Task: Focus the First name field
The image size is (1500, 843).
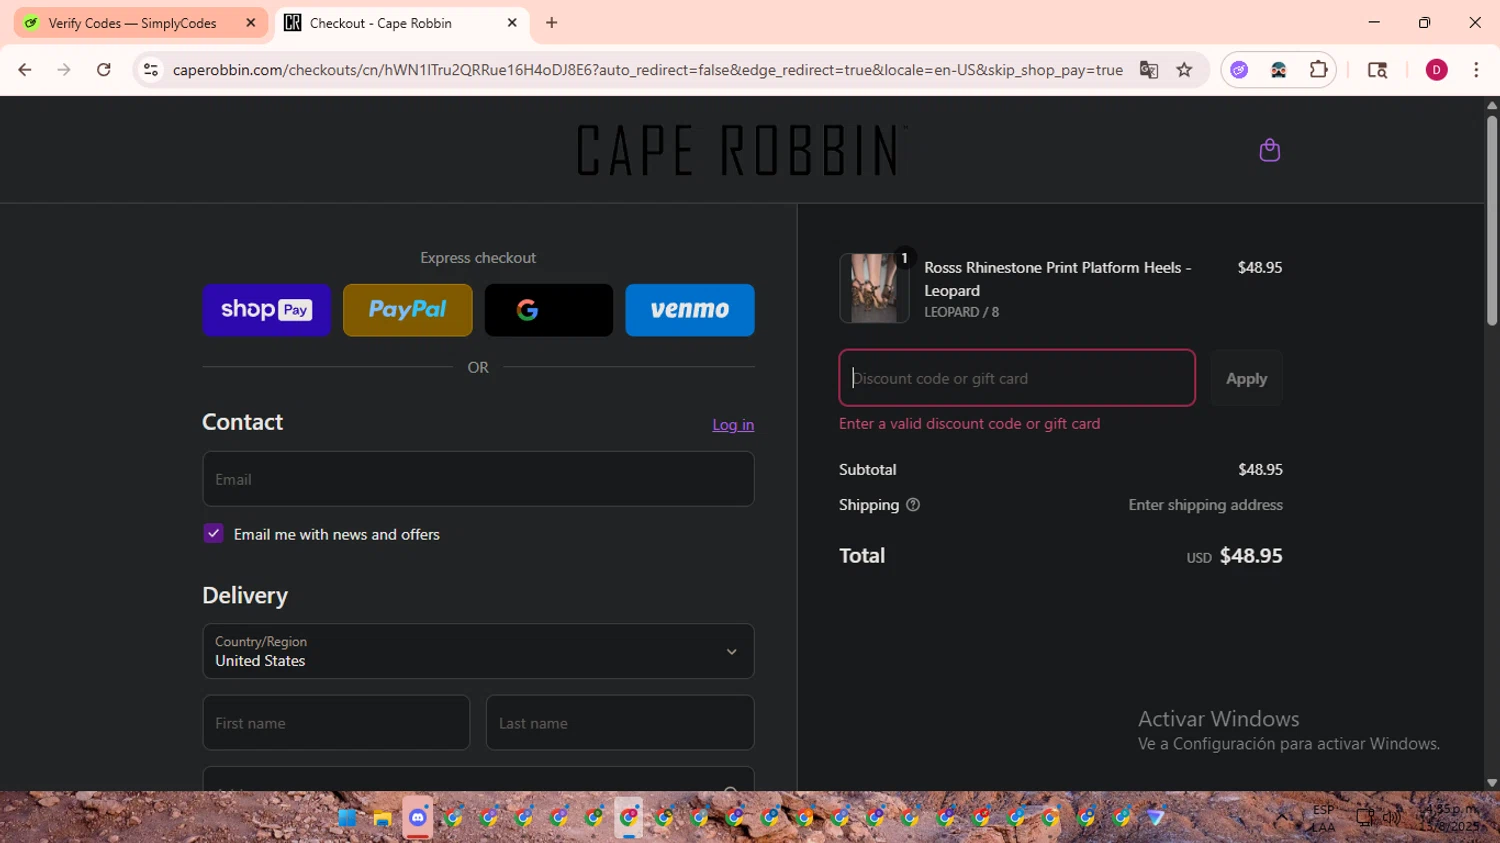Action: (x=336, y=723)
